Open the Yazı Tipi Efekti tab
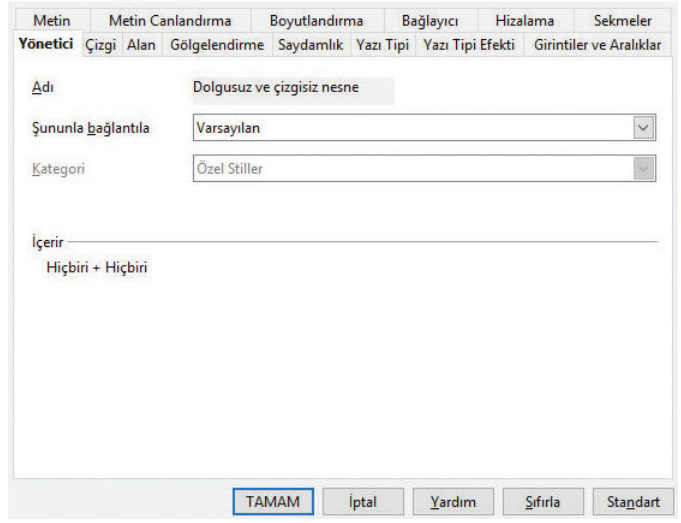The width and height of the screenshot is (681, 523). [x=468, y=46]
